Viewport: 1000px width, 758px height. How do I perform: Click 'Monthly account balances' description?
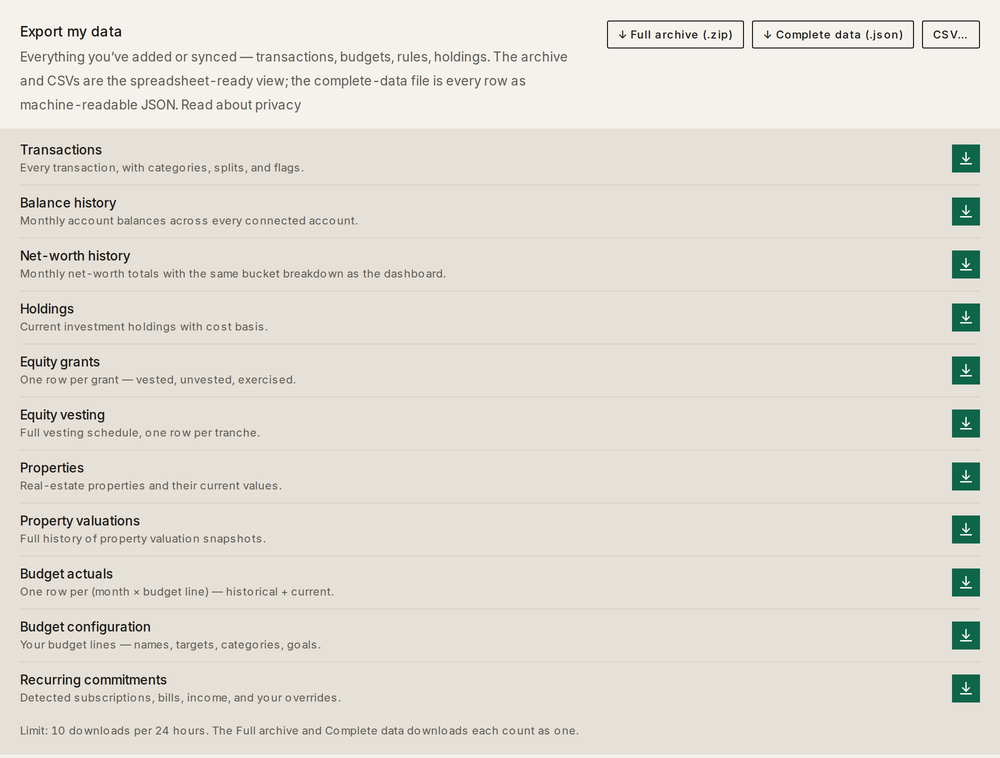click(189, 221)
